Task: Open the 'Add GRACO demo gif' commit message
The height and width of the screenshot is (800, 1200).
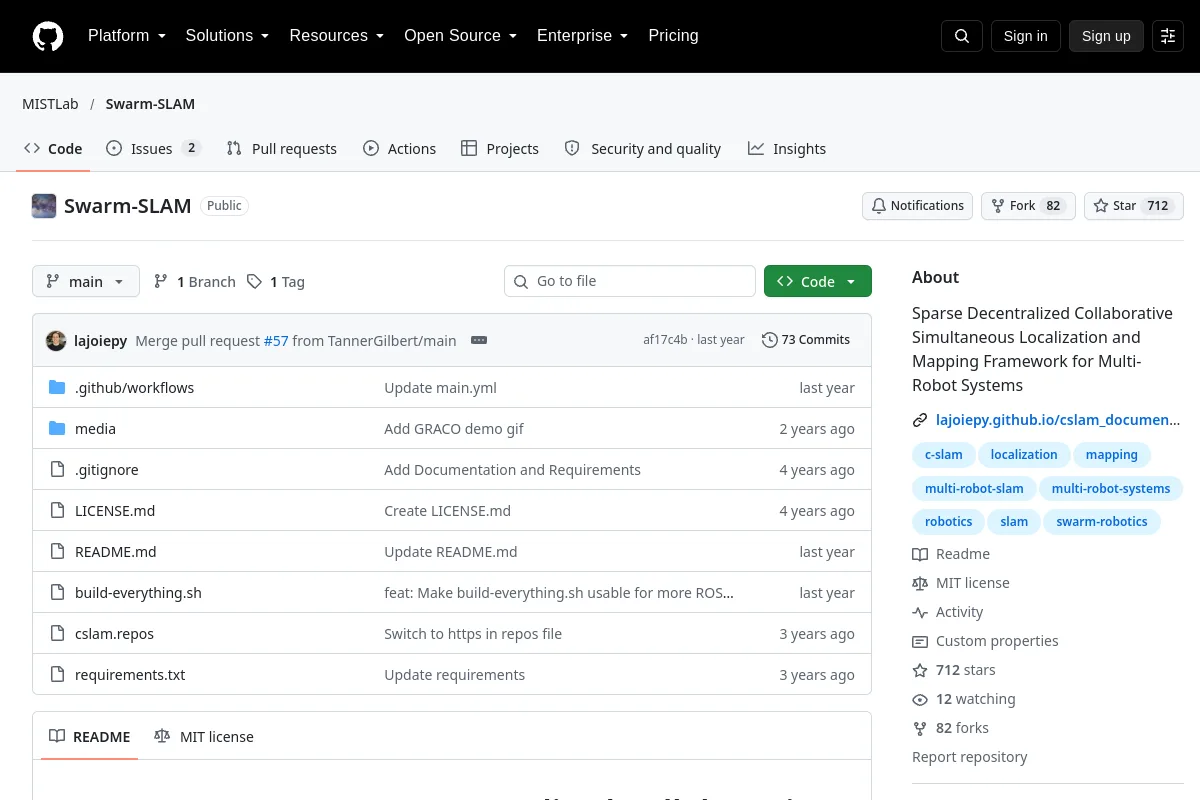Action: (x=454, y=429)
